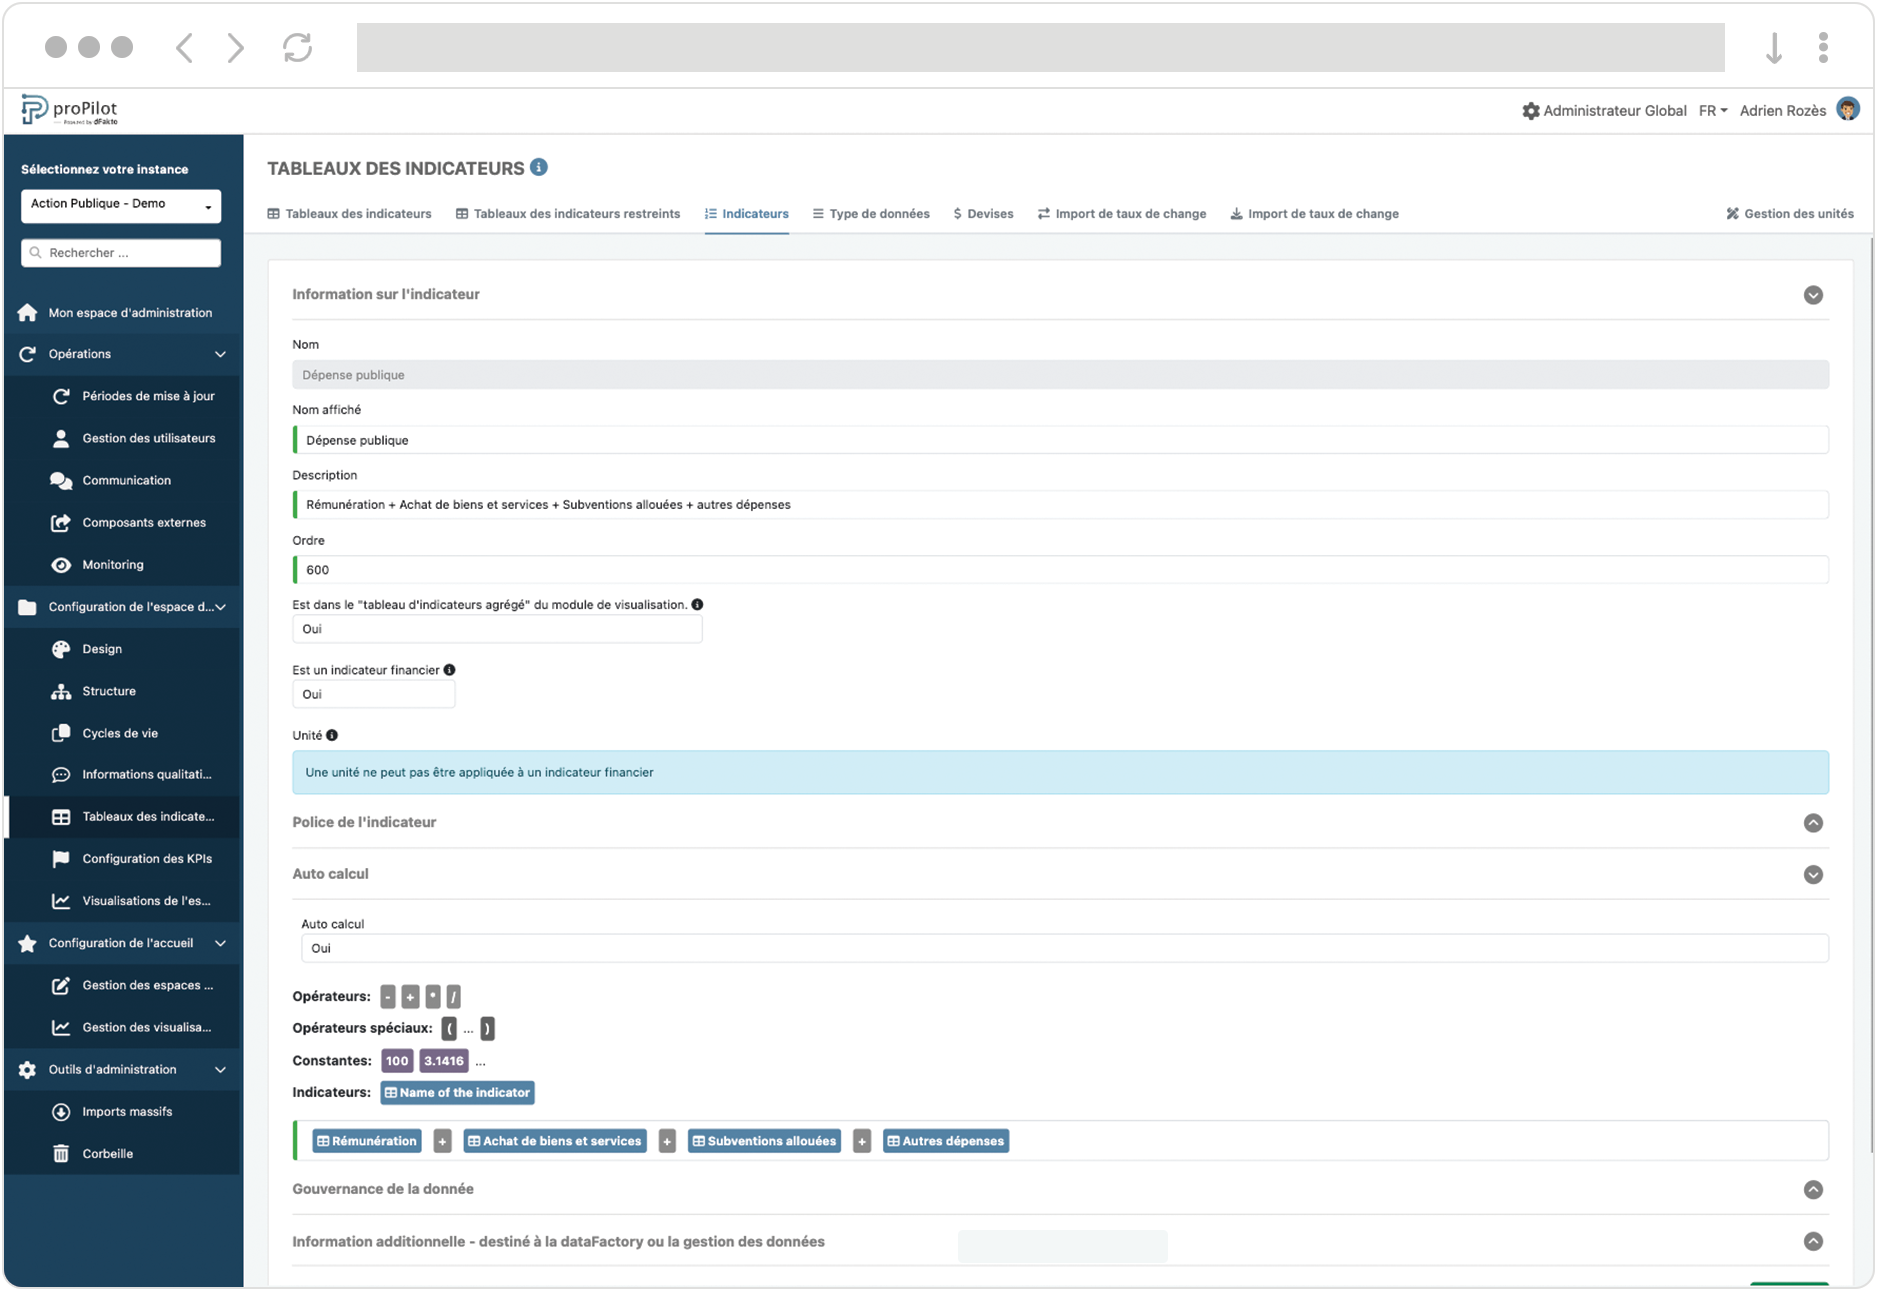Click the browser reload icon
The image size is (1879, 1293).
click(297, 47)
